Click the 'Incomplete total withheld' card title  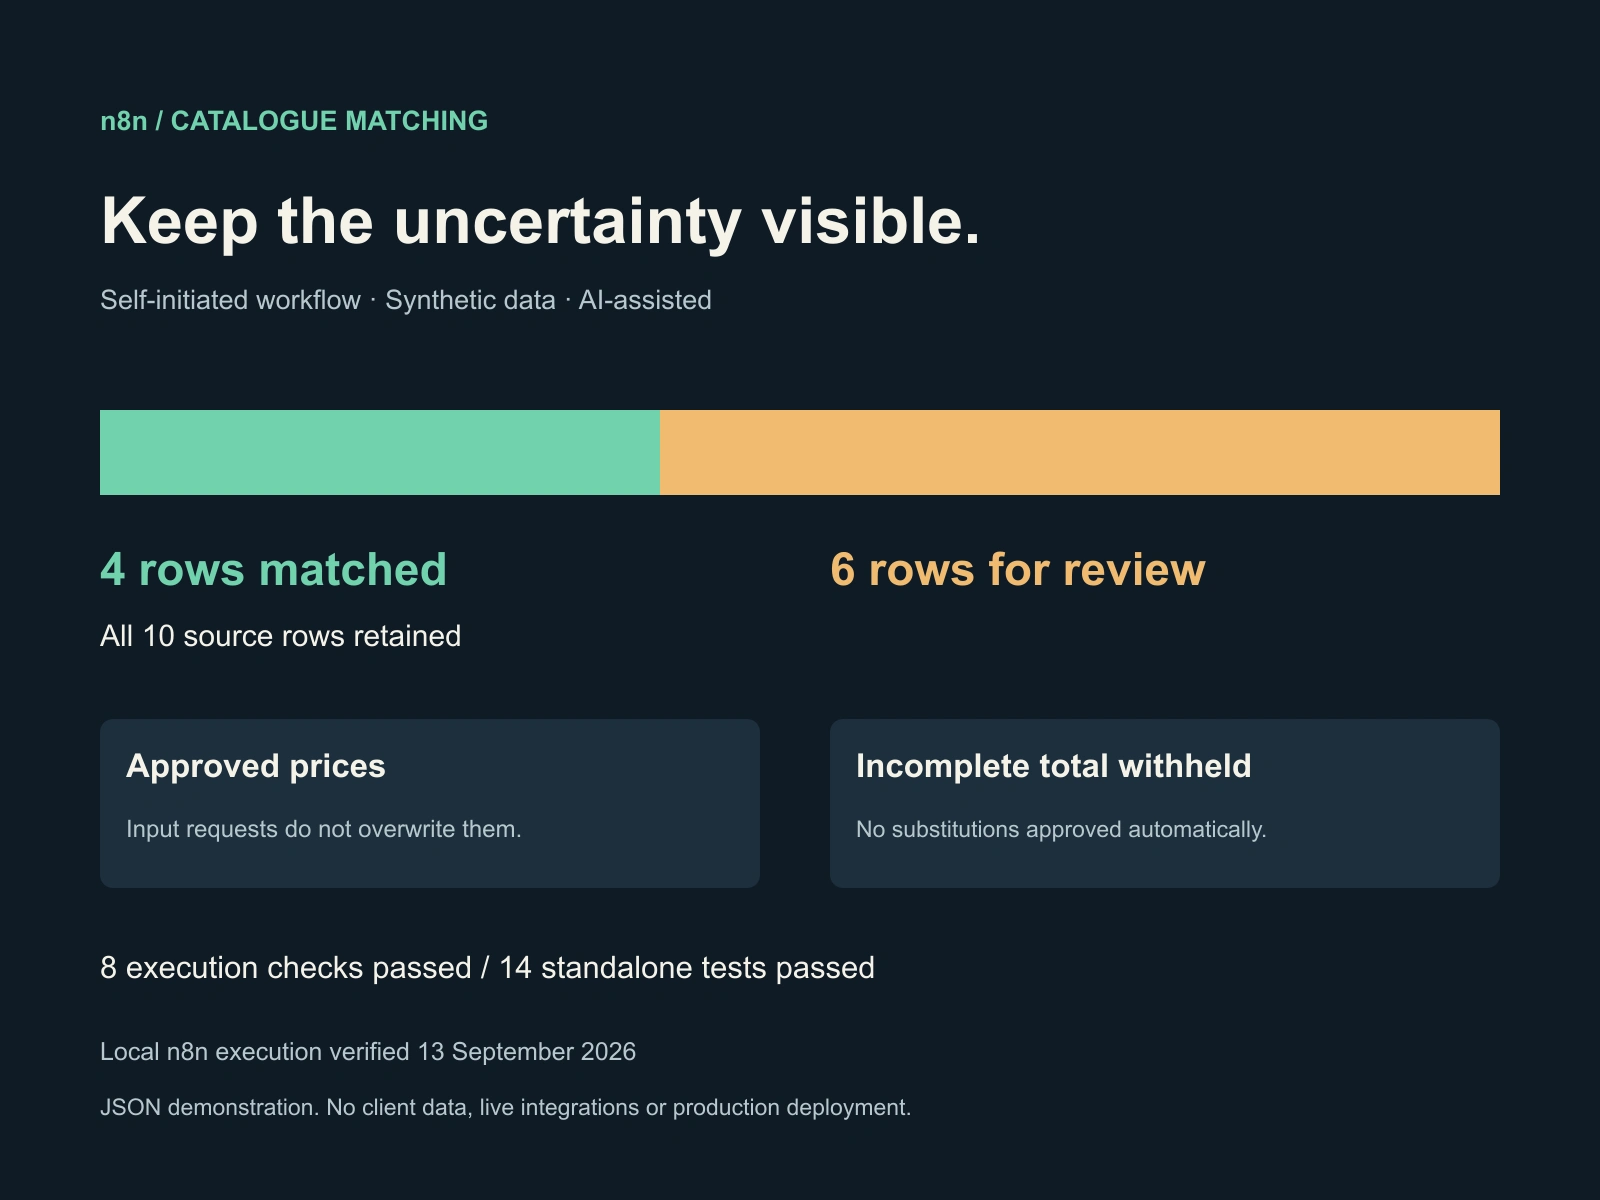[x=1054, y=766]
